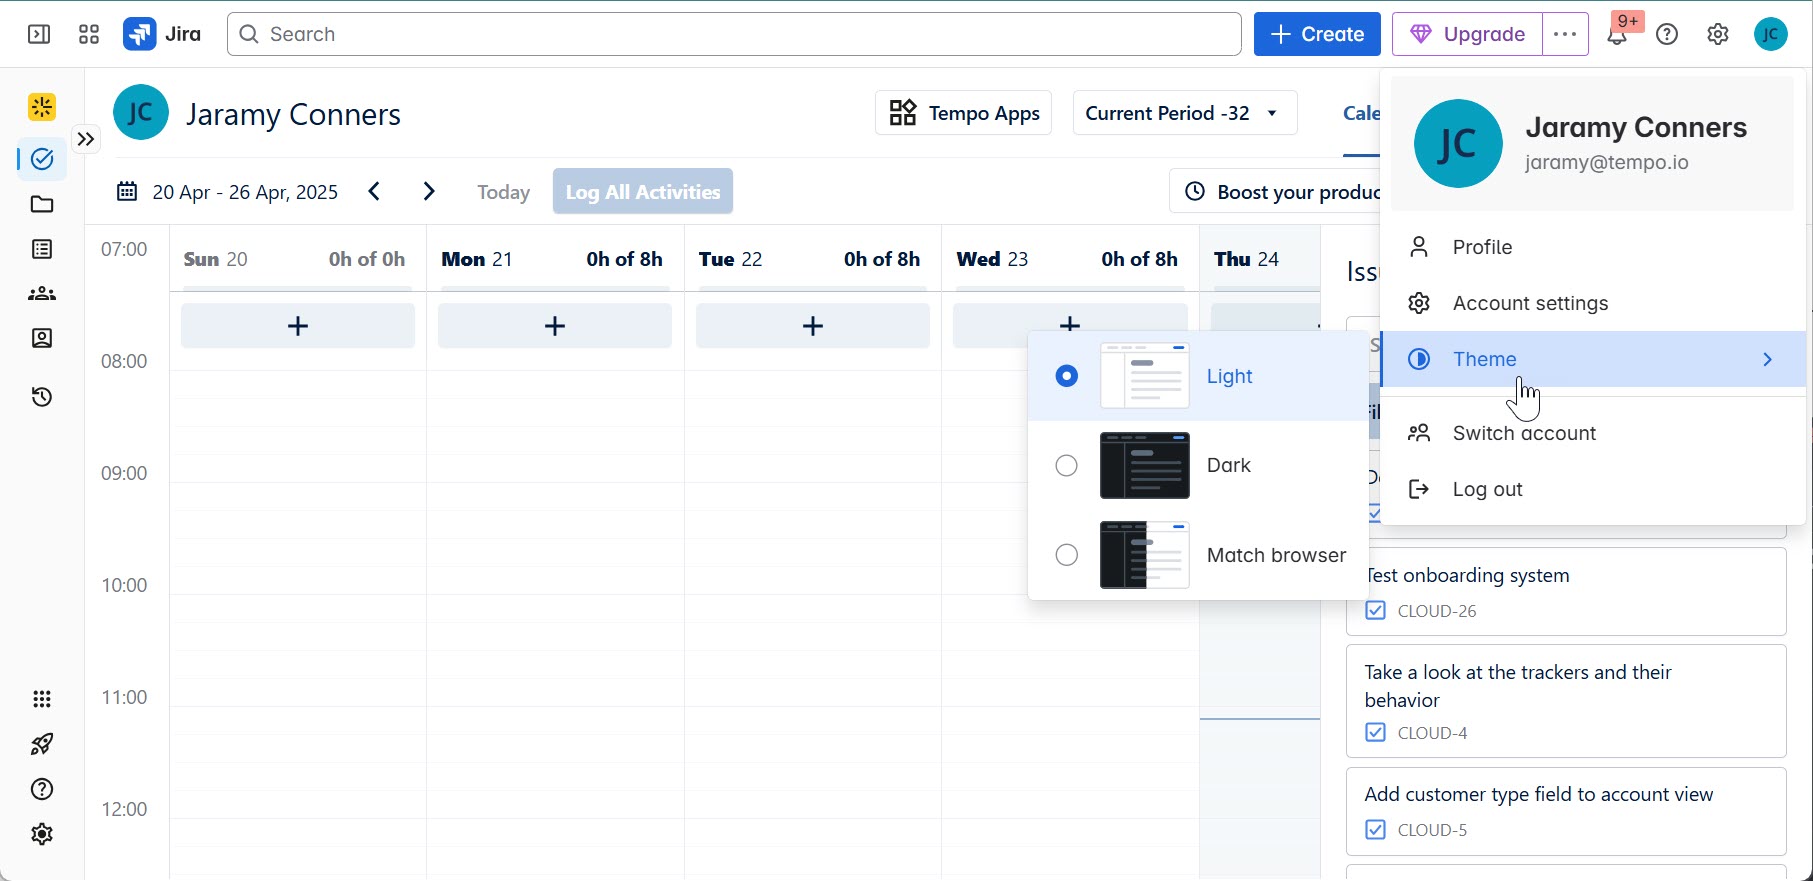The height and width of the screenshot is (881, 1813).
Task: Open Account settings from profile menu
Action: (x=1530, y=304)
